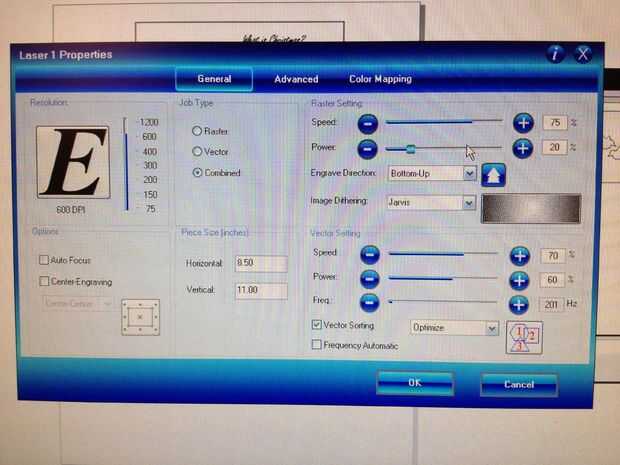Decrease vector speed with minus button
Viewport: 620px width, 465px height.
click(x=370, y=255)
